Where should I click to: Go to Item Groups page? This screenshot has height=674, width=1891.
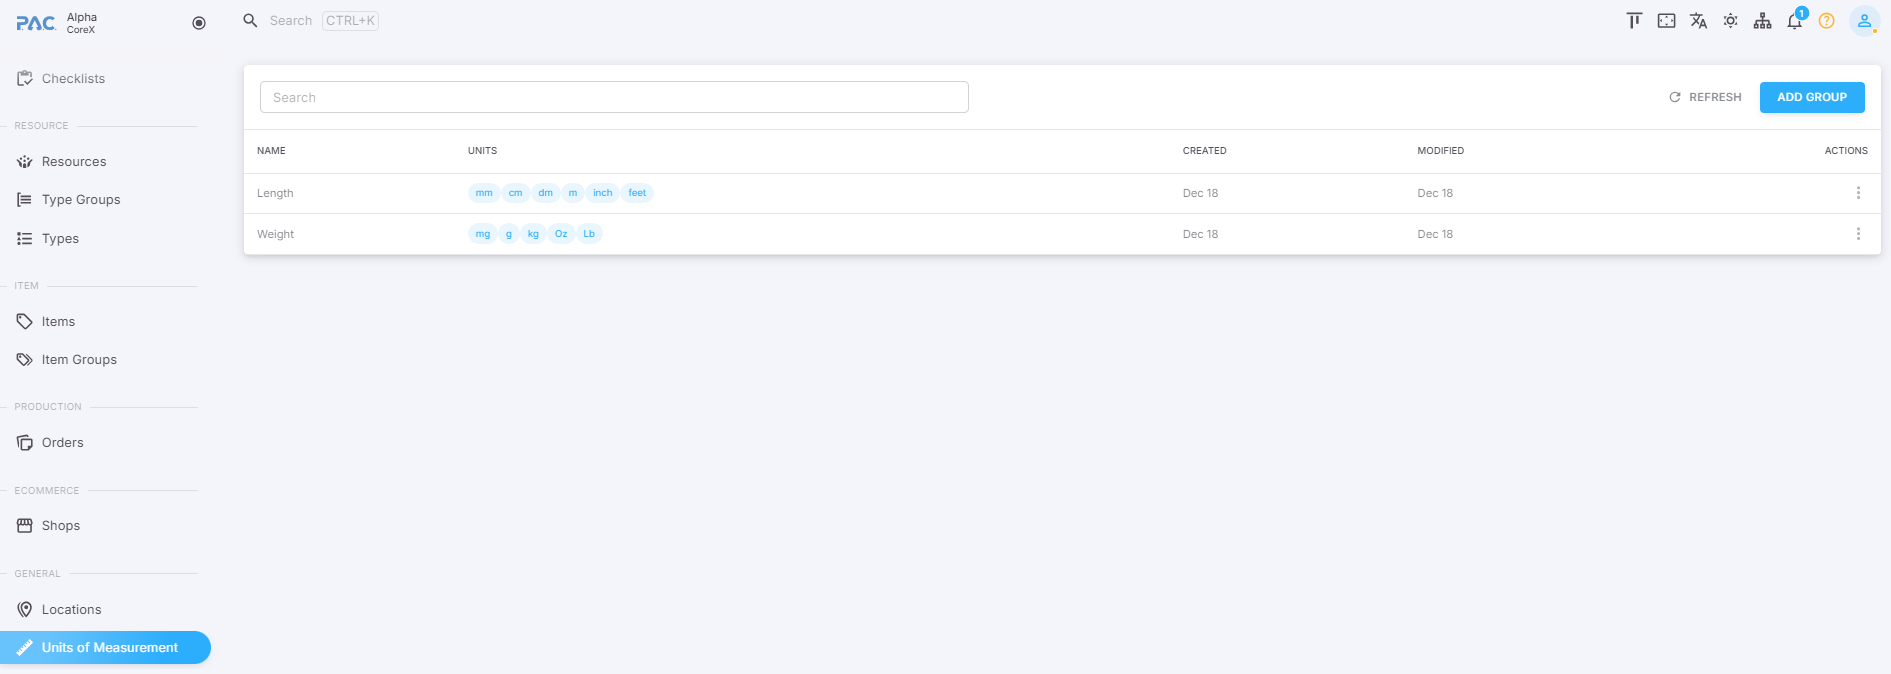click(x=79, y=360)
